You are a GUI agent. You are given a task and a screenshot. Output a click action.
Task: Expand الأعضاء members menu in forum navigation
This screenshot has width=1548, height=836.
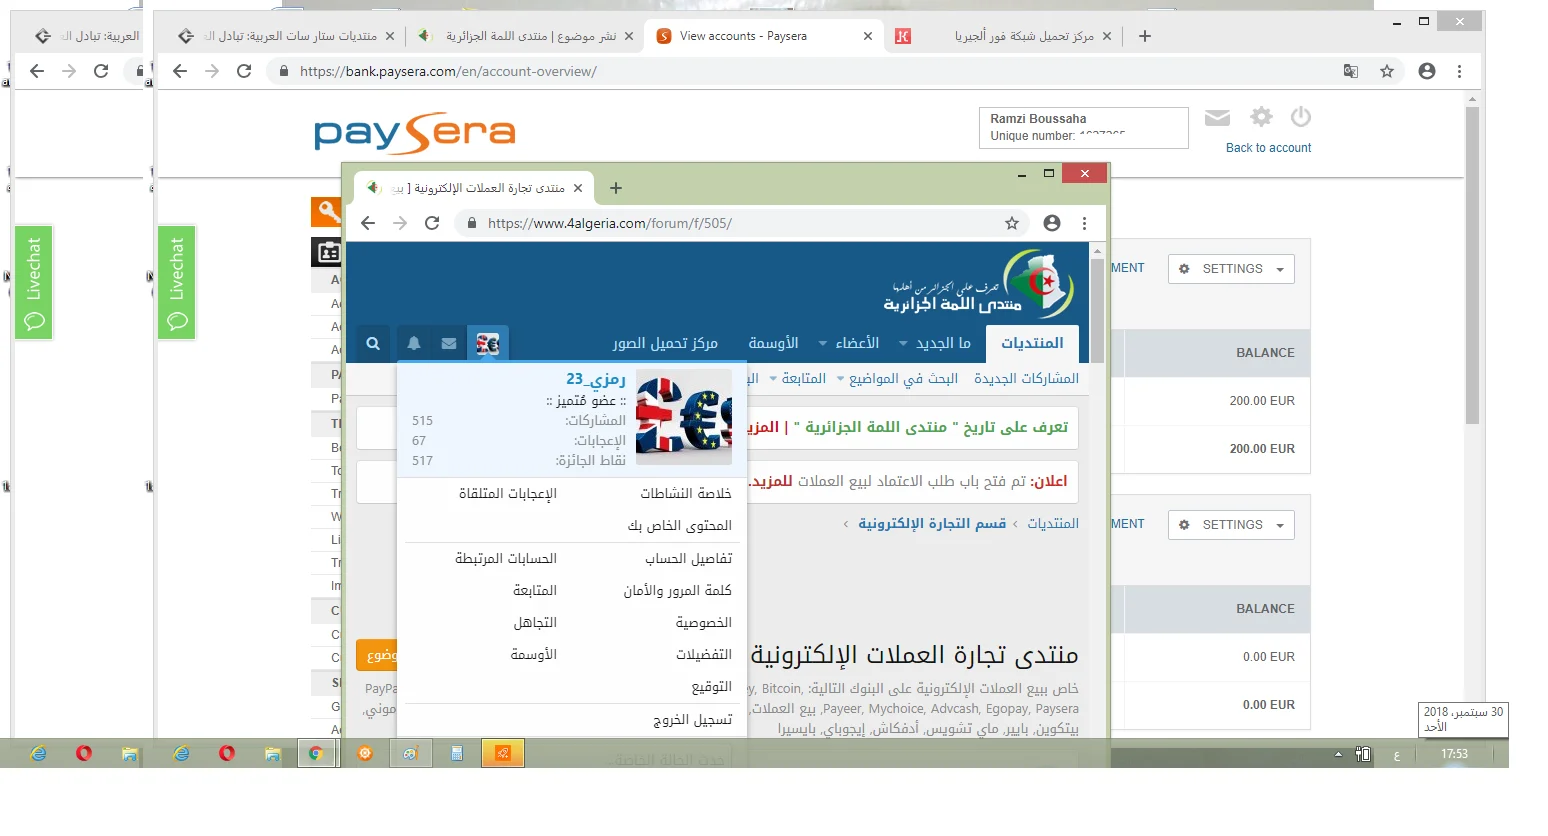pos(849,343)
